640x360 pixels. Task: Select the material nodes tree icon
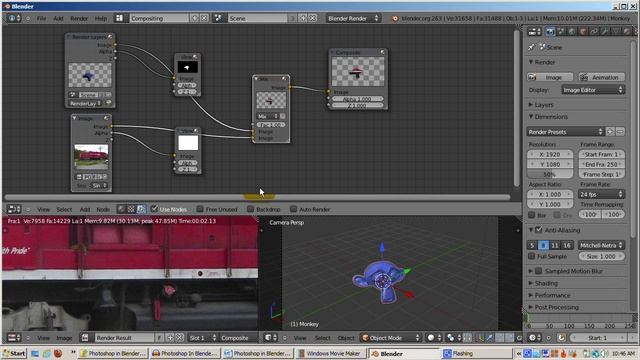[x=121, y=209]
